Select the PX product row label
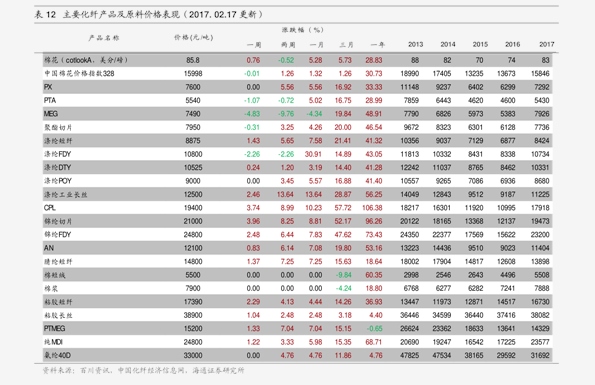This screenshot has height=385, width=595. pos(48,87)
